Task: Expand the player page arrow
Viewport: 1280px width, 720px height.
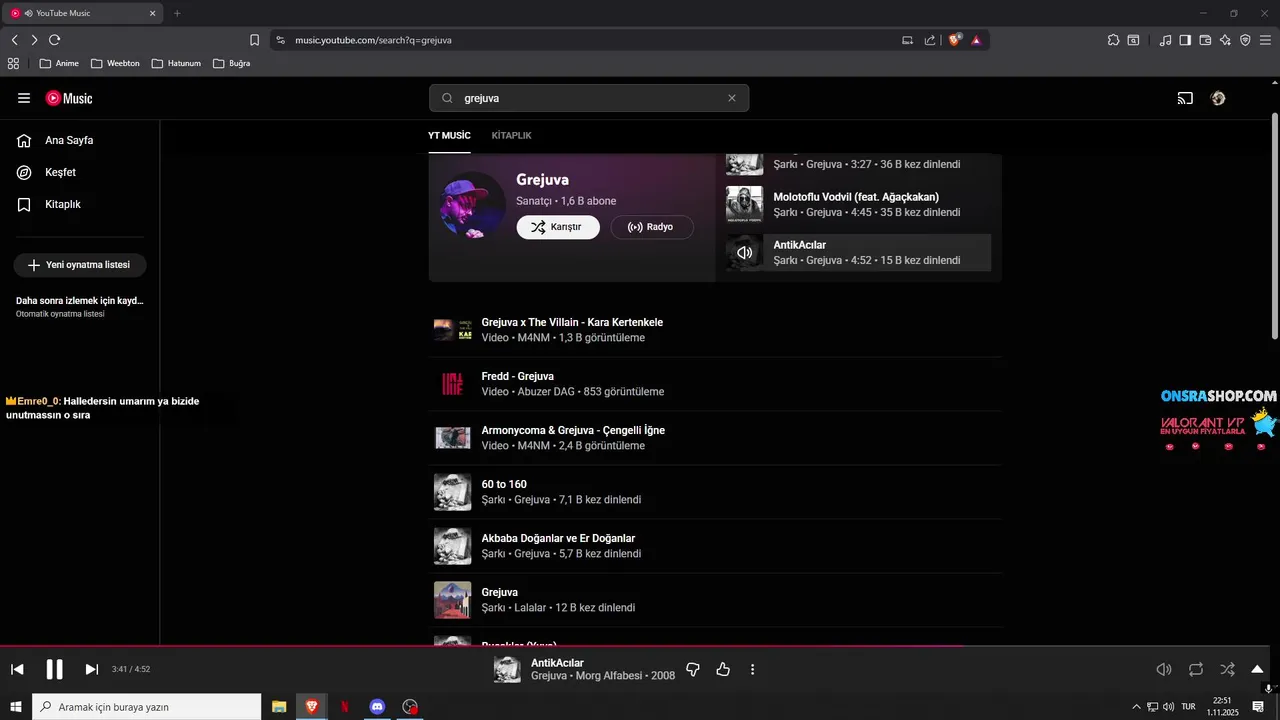Action: (1257, 669)
